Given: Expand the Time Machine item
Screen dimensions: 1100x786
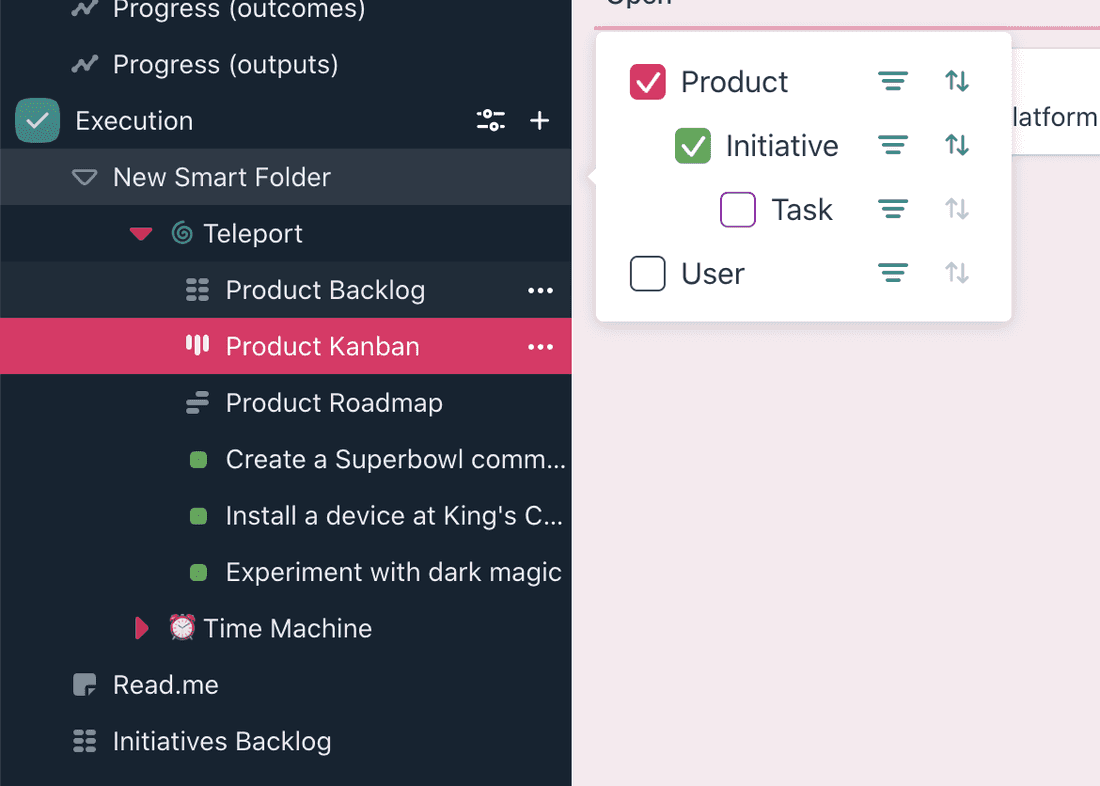Looking at the screenshot, I should 141,628.
